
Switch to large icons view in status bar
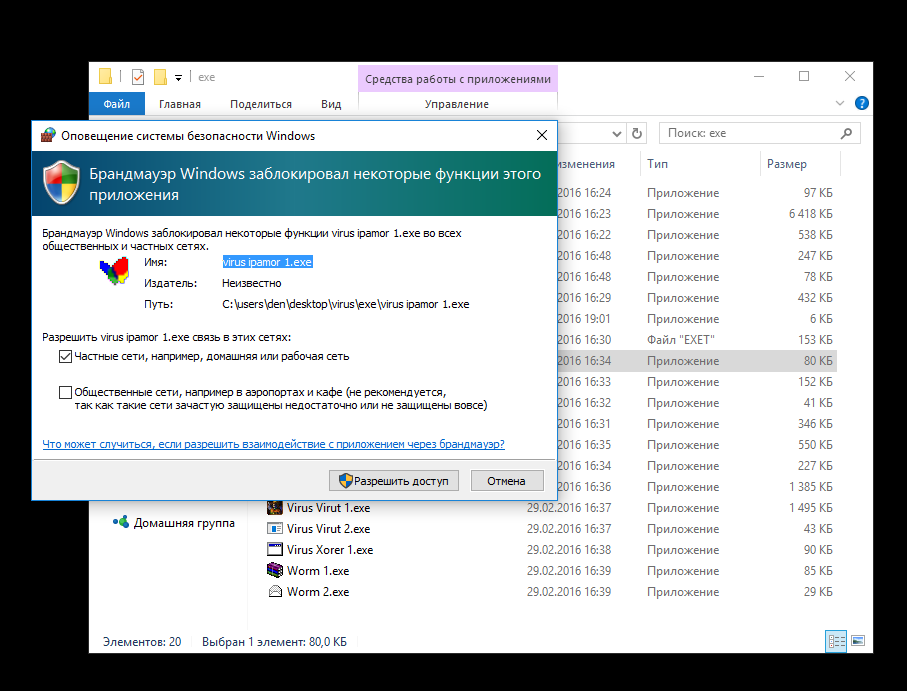point(857,641)
